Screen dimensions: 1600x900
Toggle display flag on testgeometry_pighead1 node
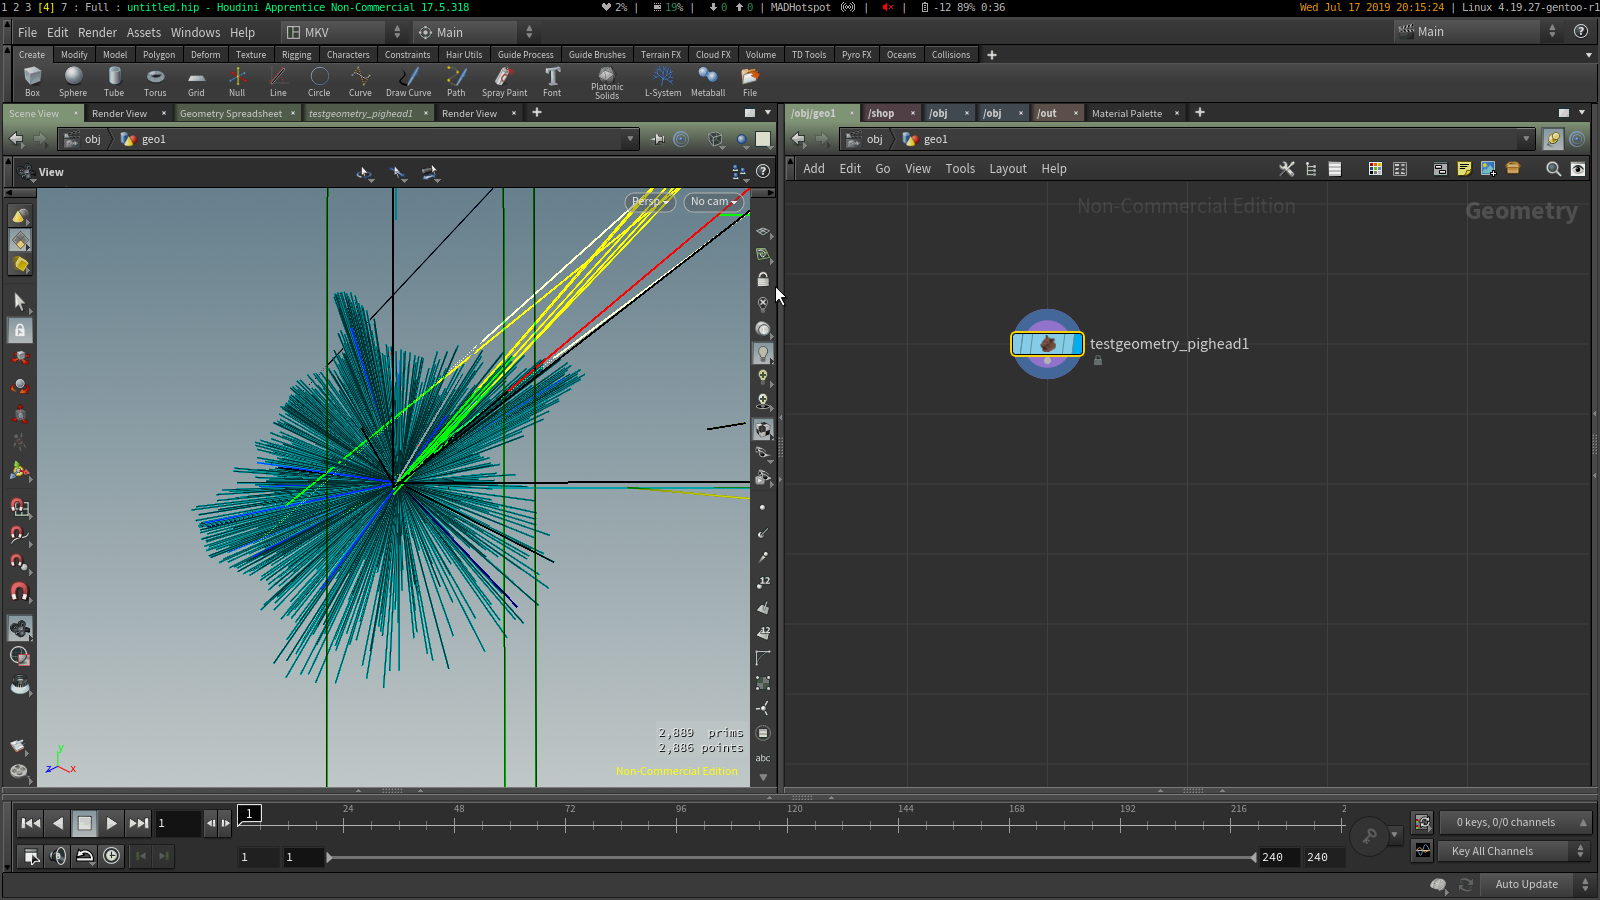click(x=1076, y=344)
